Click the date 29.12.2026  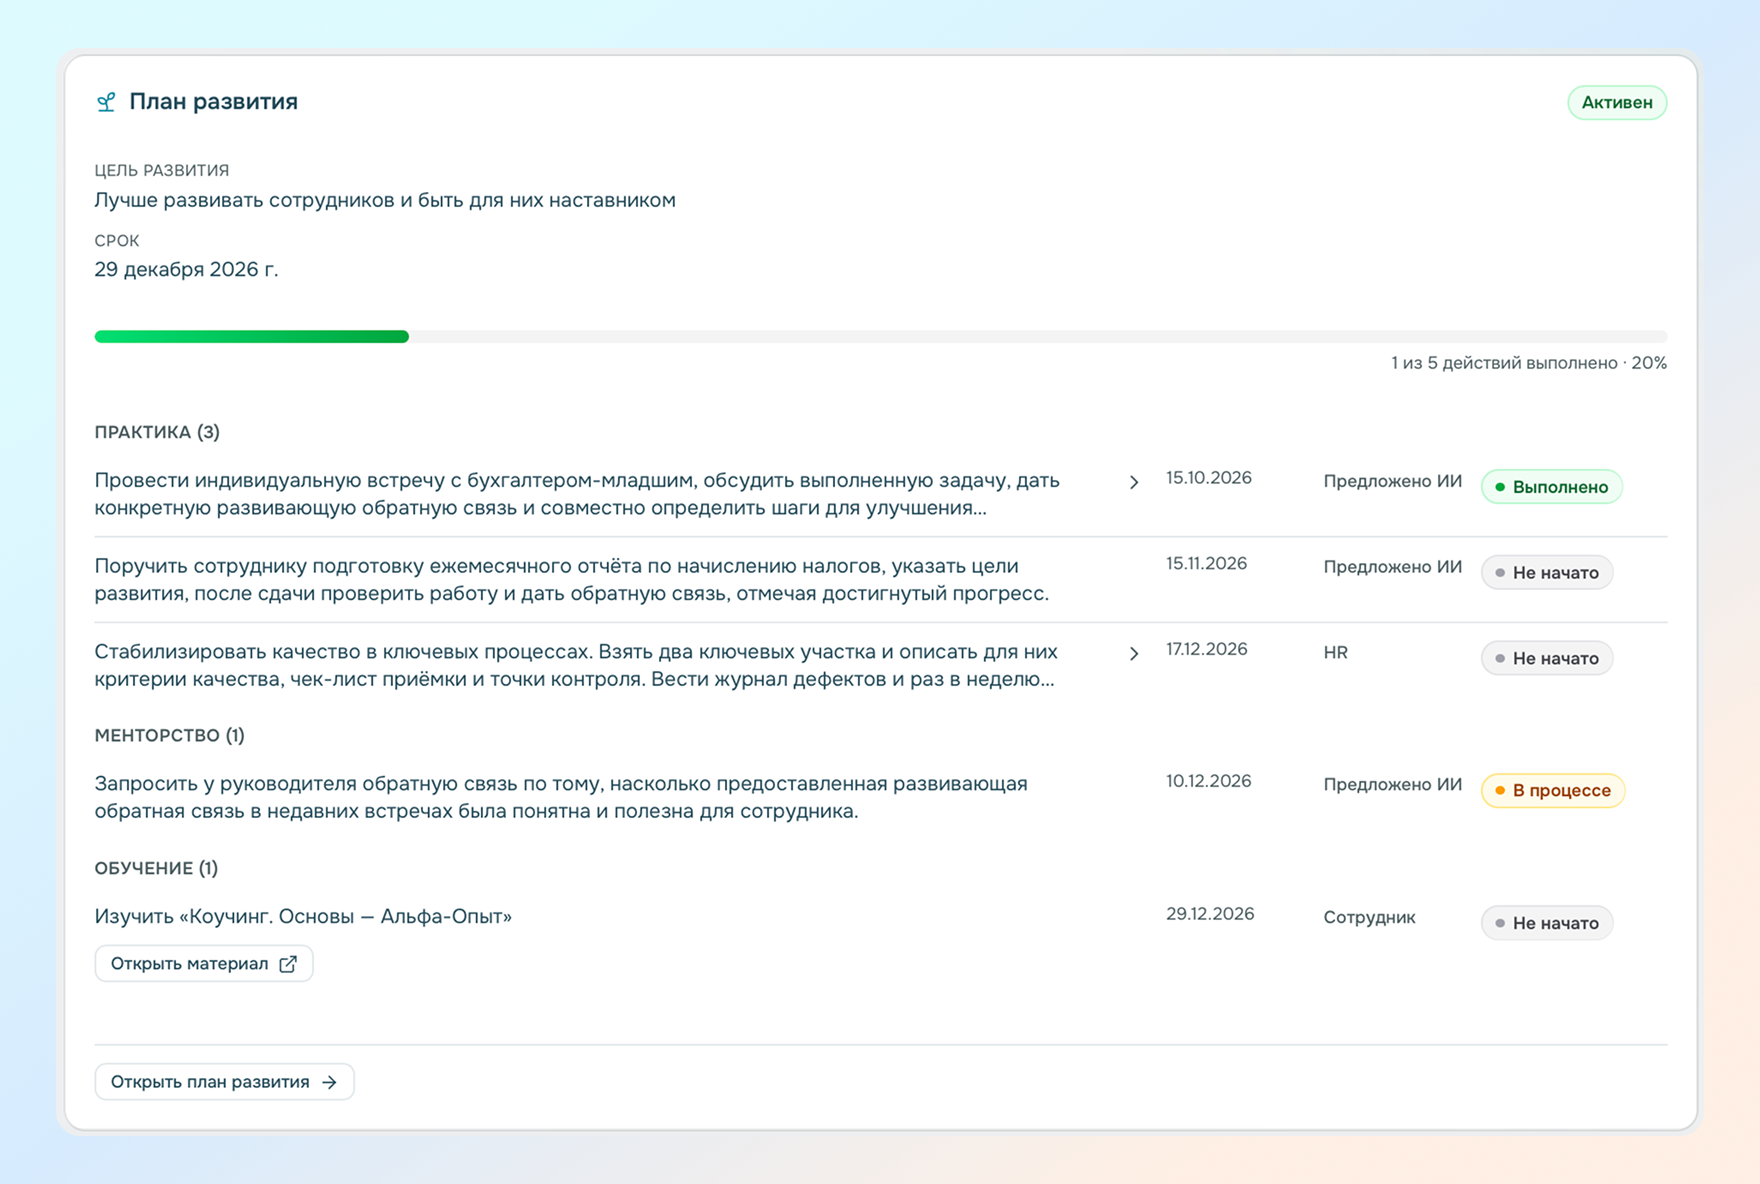1210,914
